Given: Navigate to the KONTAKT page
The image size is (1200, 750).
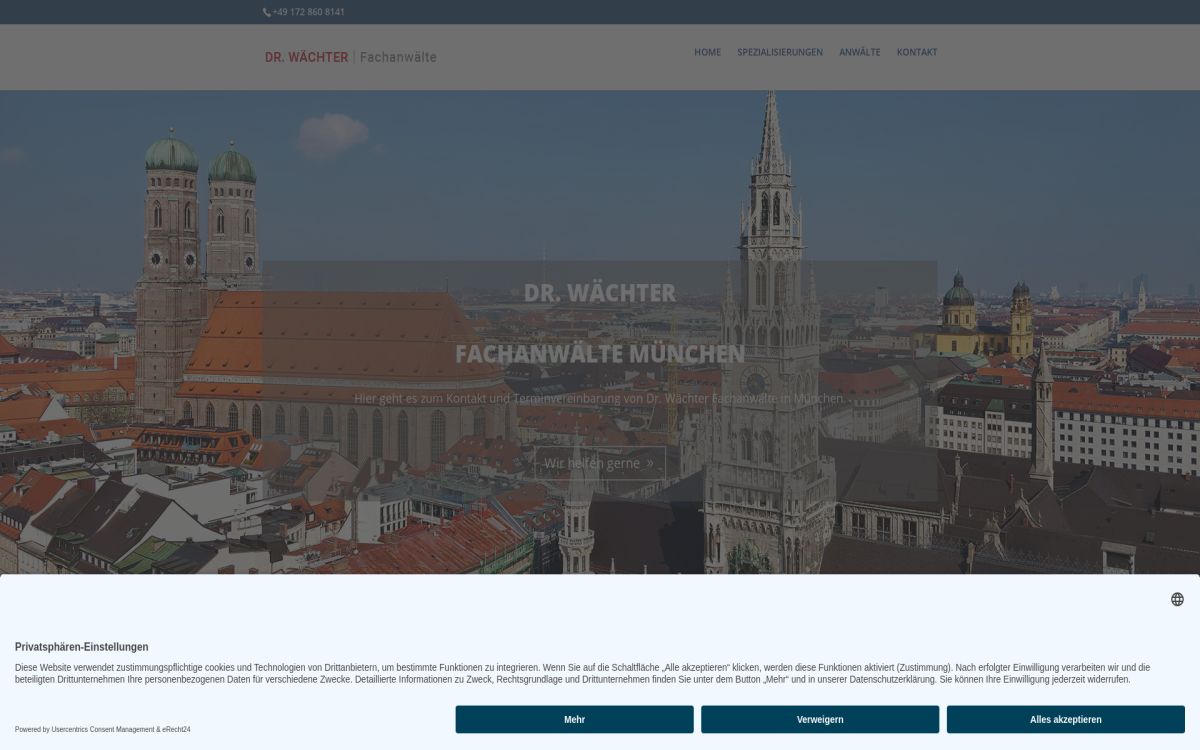Looking at the screenshot, I should click(917, 52).
